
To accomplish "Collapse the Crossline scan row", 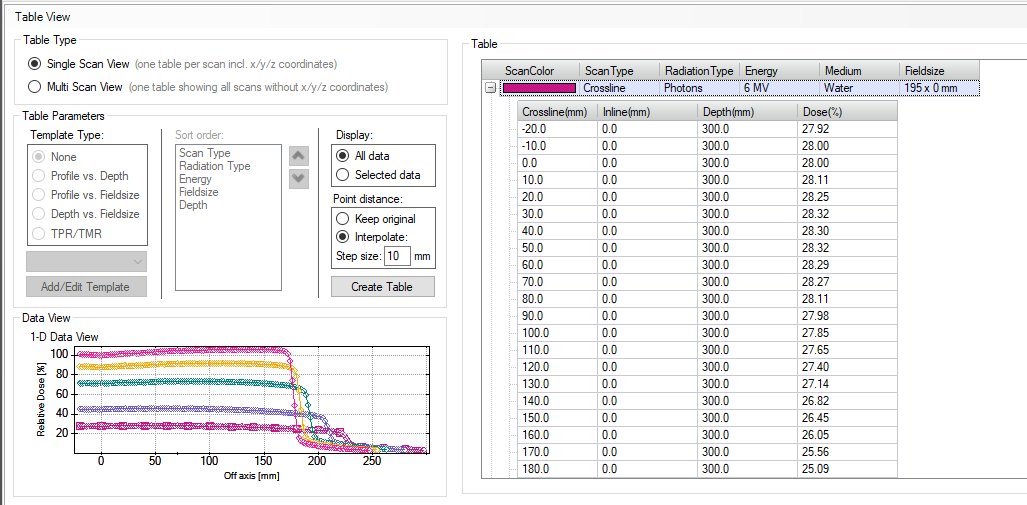I will (x=490, y=88).
